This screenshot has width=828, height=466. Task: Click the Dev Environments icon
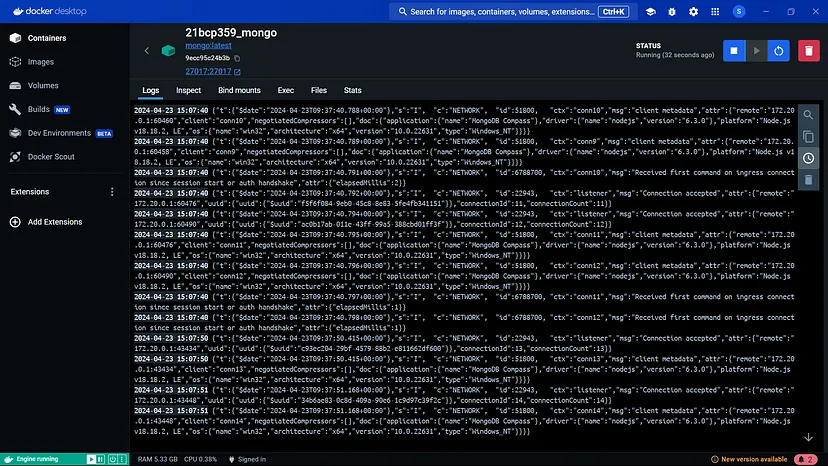pos(15,133)
